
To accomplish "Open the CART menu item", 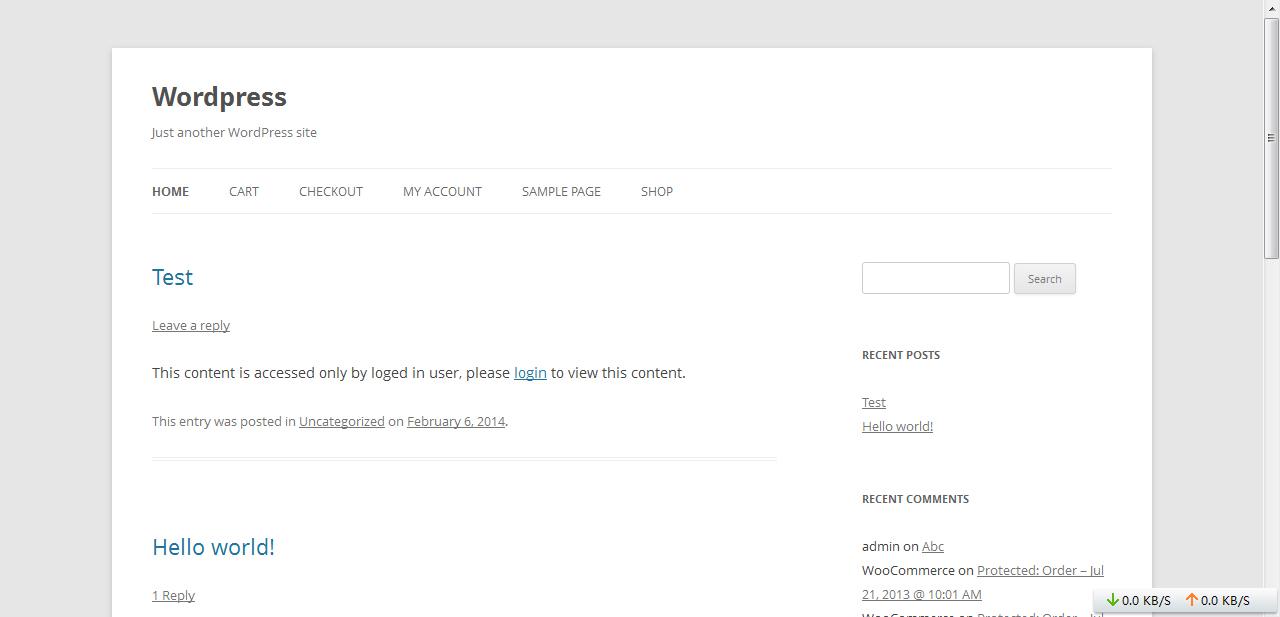I will tap(244, 191).
